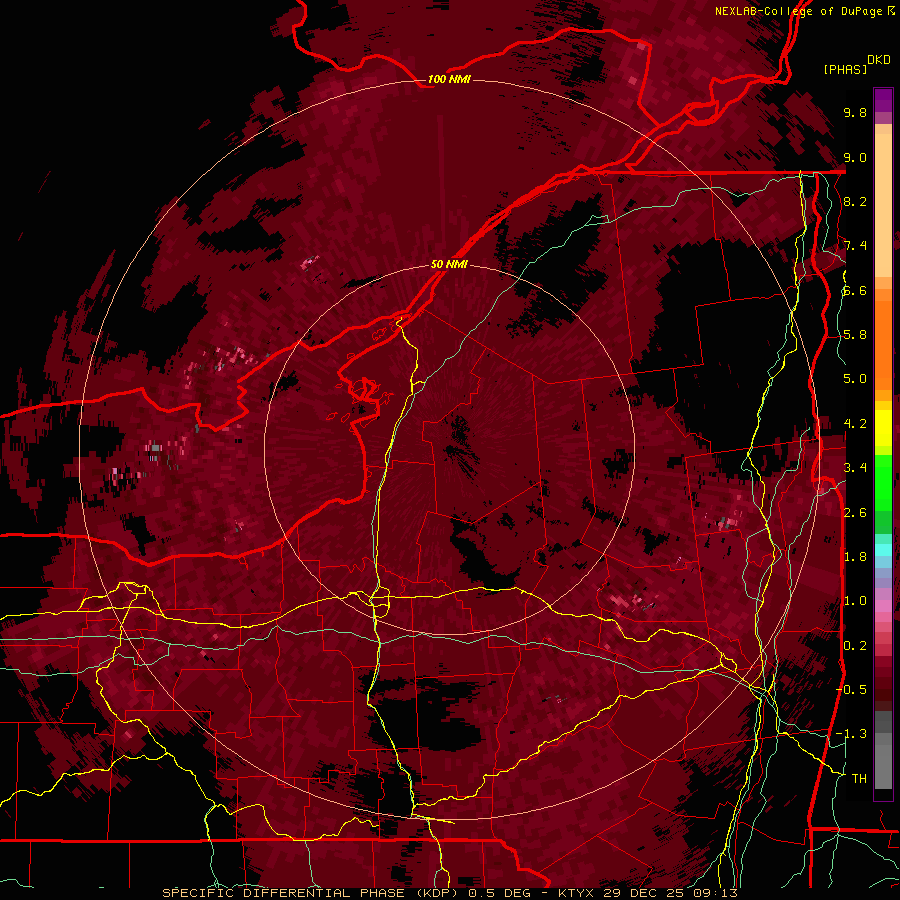The height and width of the screenshot is (900, 900).
Task: Click the gray segment at bottom of color bar
Action: click(883, 763)
